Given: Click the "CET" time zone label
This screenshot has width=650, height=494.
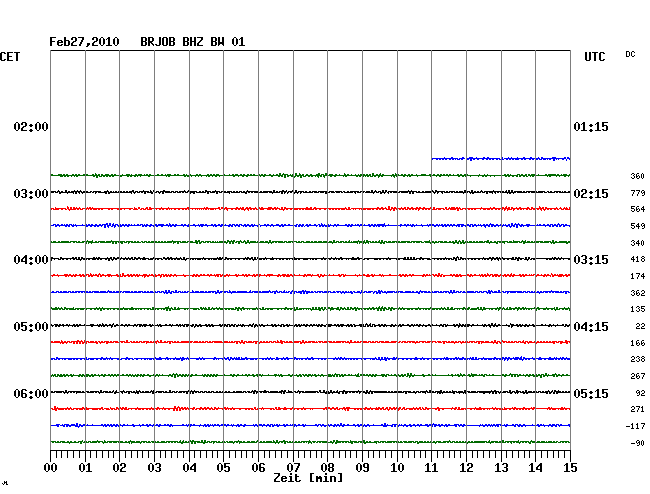Looking at the screenshot, I should click(x=10, y=57).
